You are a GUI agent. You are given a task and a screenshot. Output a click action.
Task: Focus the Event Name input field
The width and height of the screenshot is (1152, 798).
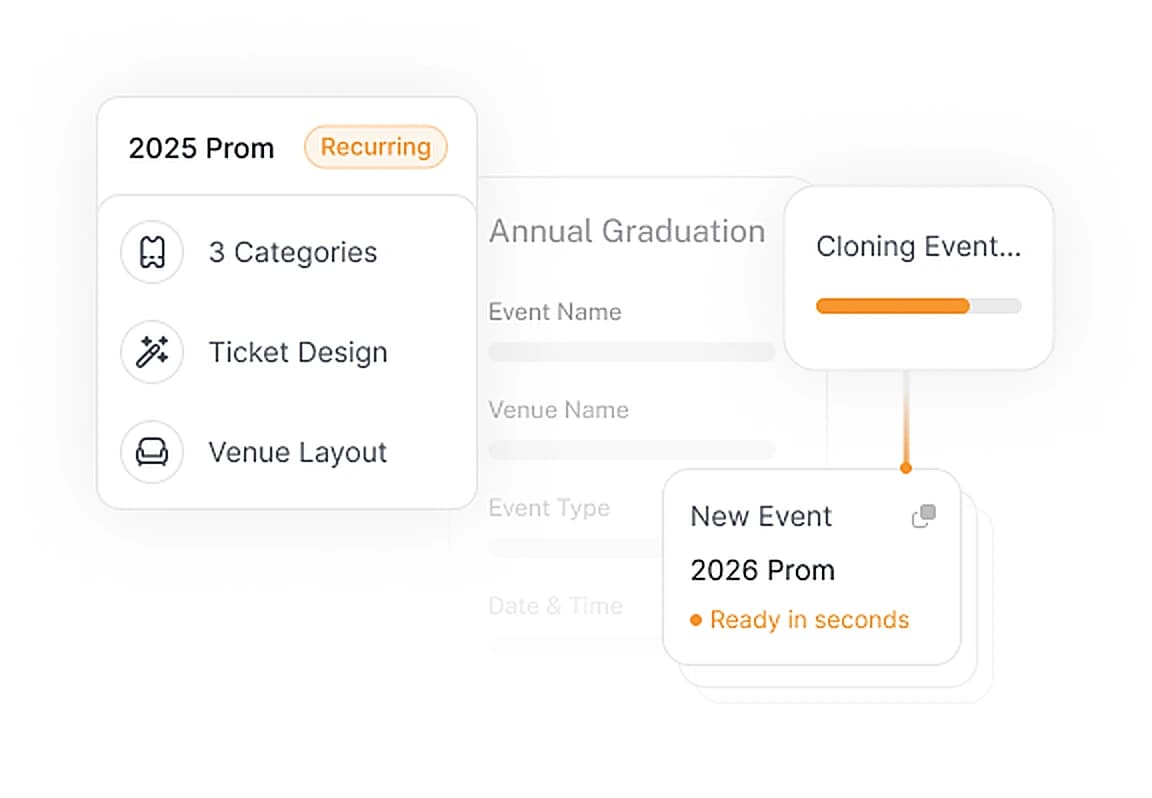[632, 352]
